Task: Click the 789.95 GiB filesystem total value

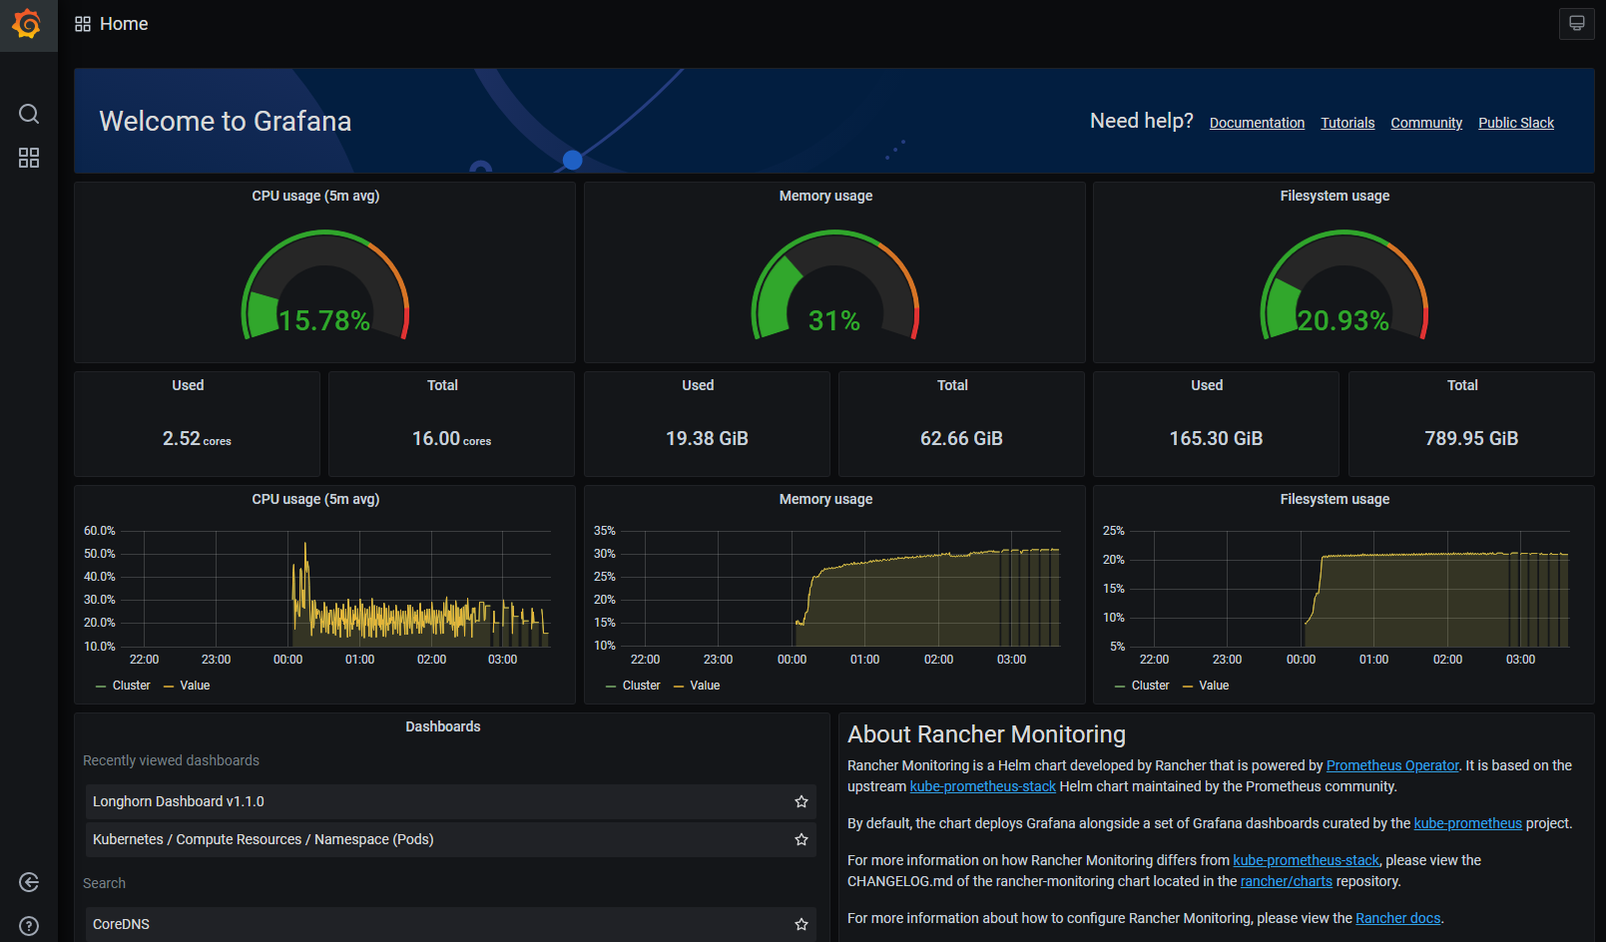Action: click(1471, 439)
